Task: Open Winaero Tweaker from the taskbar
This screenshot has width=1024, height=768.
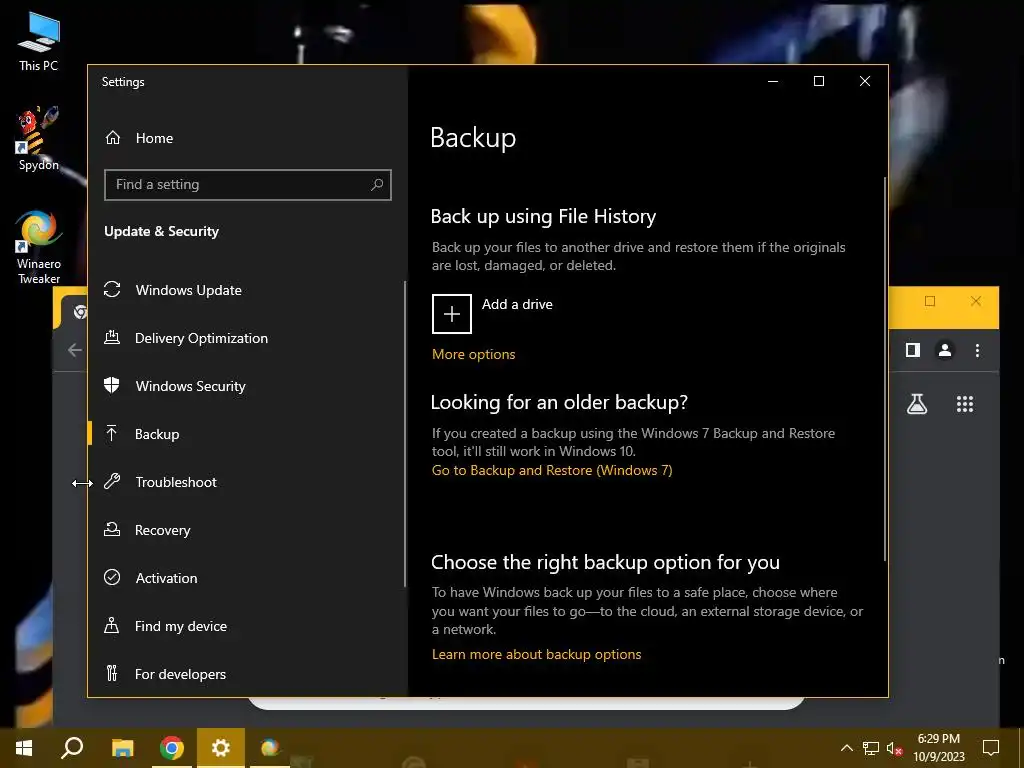Action: tap(270, 748)
